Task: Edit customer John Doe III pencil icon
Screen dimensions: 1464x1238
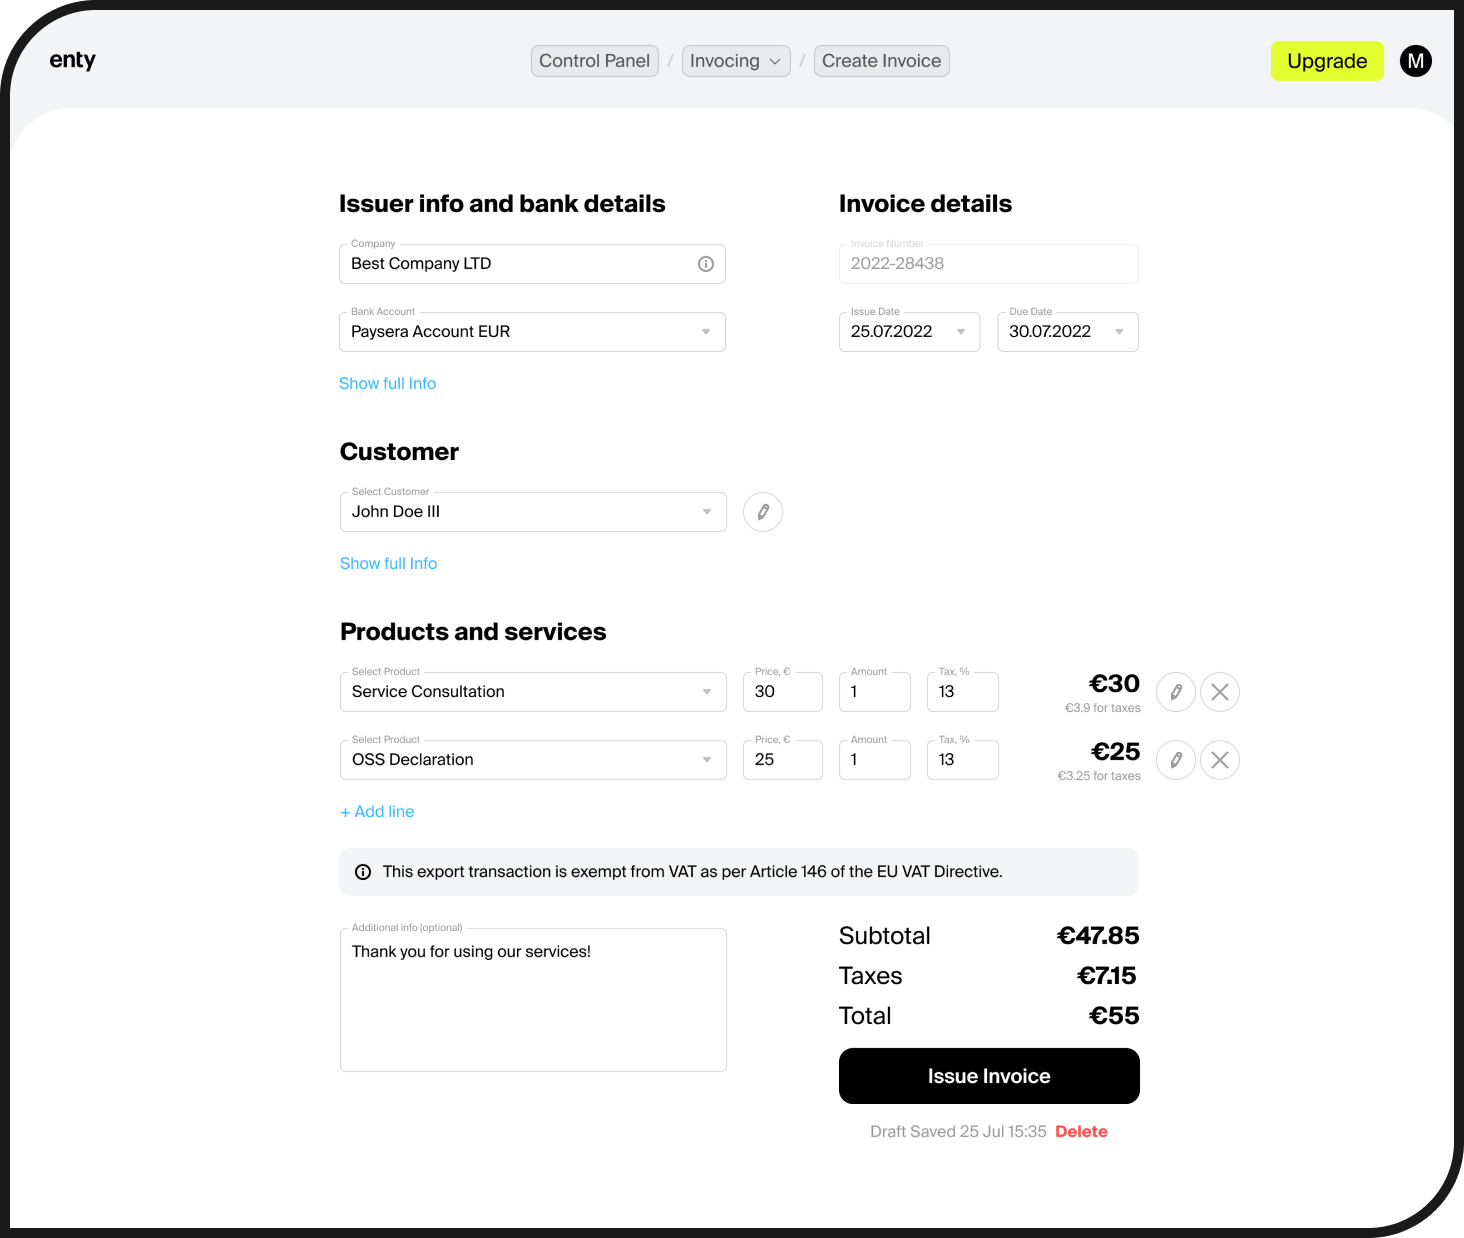Action: 763,512
